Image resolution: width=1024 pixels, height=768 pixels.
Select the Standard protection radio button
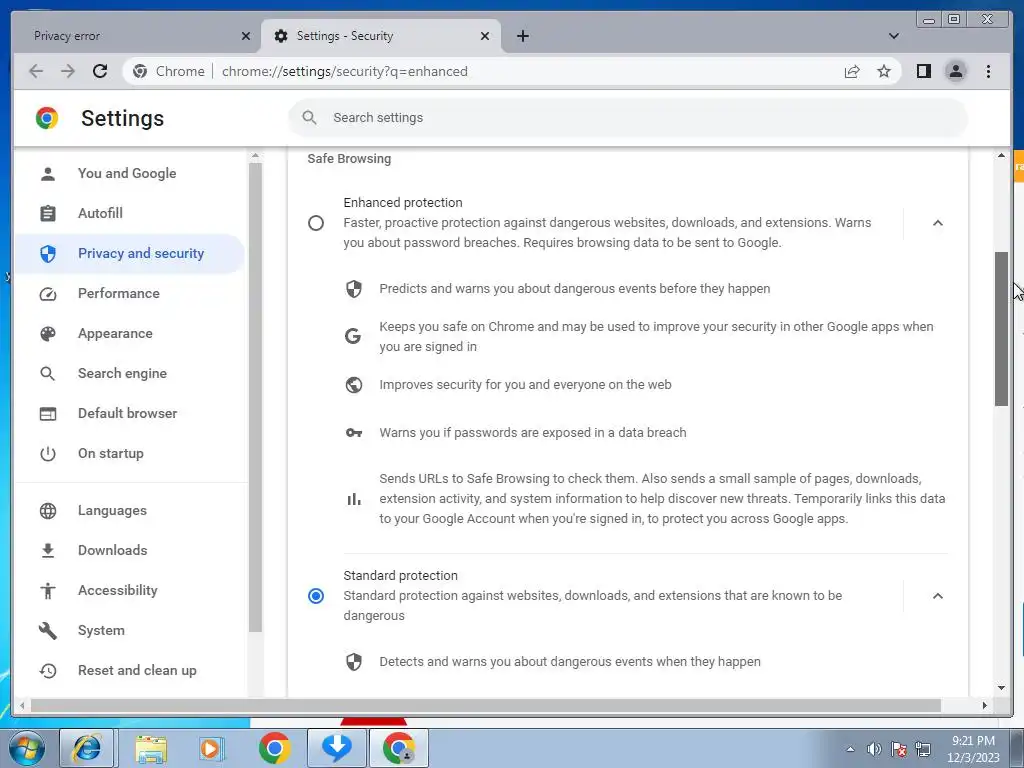tap(316, 596)
